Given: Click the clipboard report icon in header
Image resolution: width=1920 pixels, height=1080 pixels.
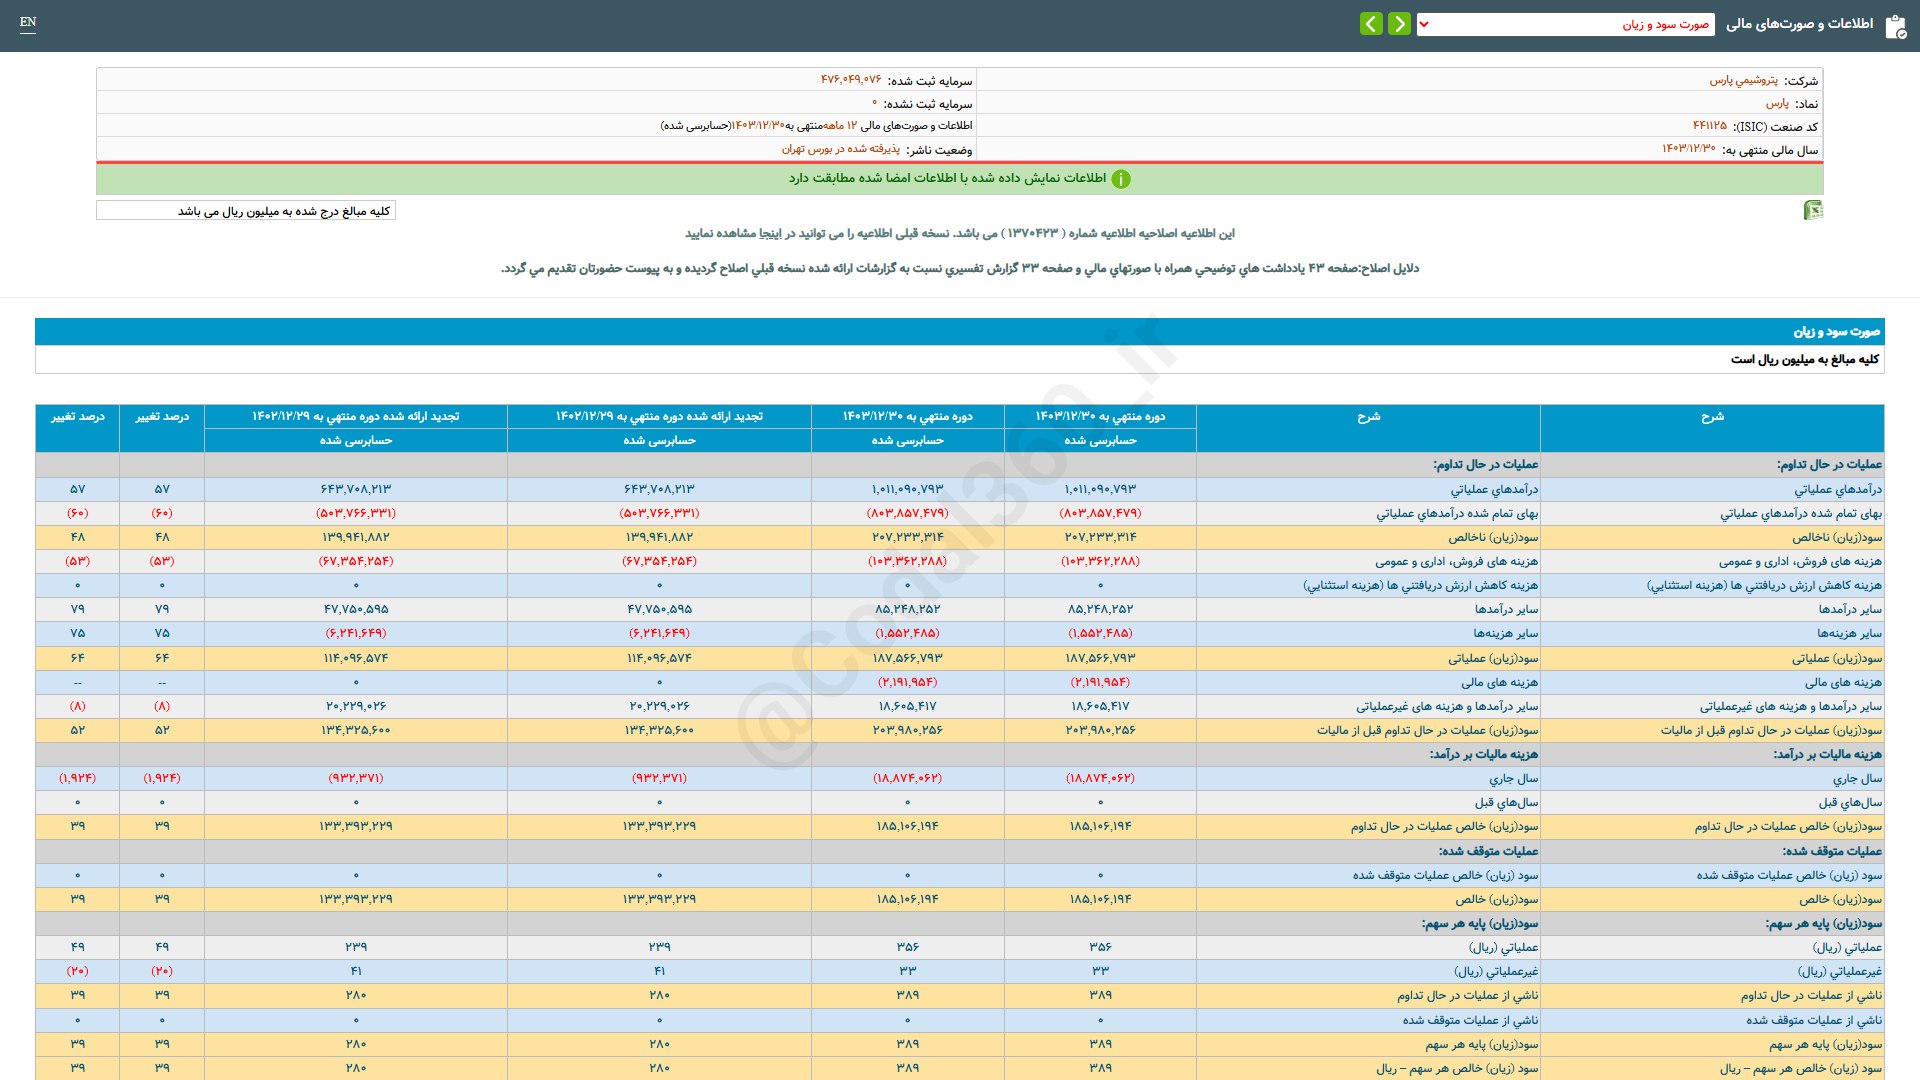Looking at the screenshot, I should (x=1895, y=26).
